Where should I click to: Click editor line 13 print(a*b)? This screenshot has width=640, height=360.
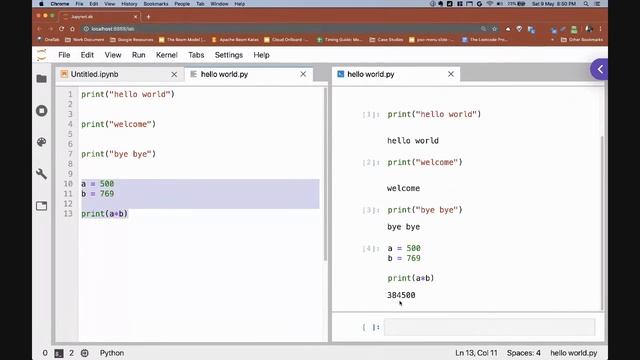pos(104,213)
